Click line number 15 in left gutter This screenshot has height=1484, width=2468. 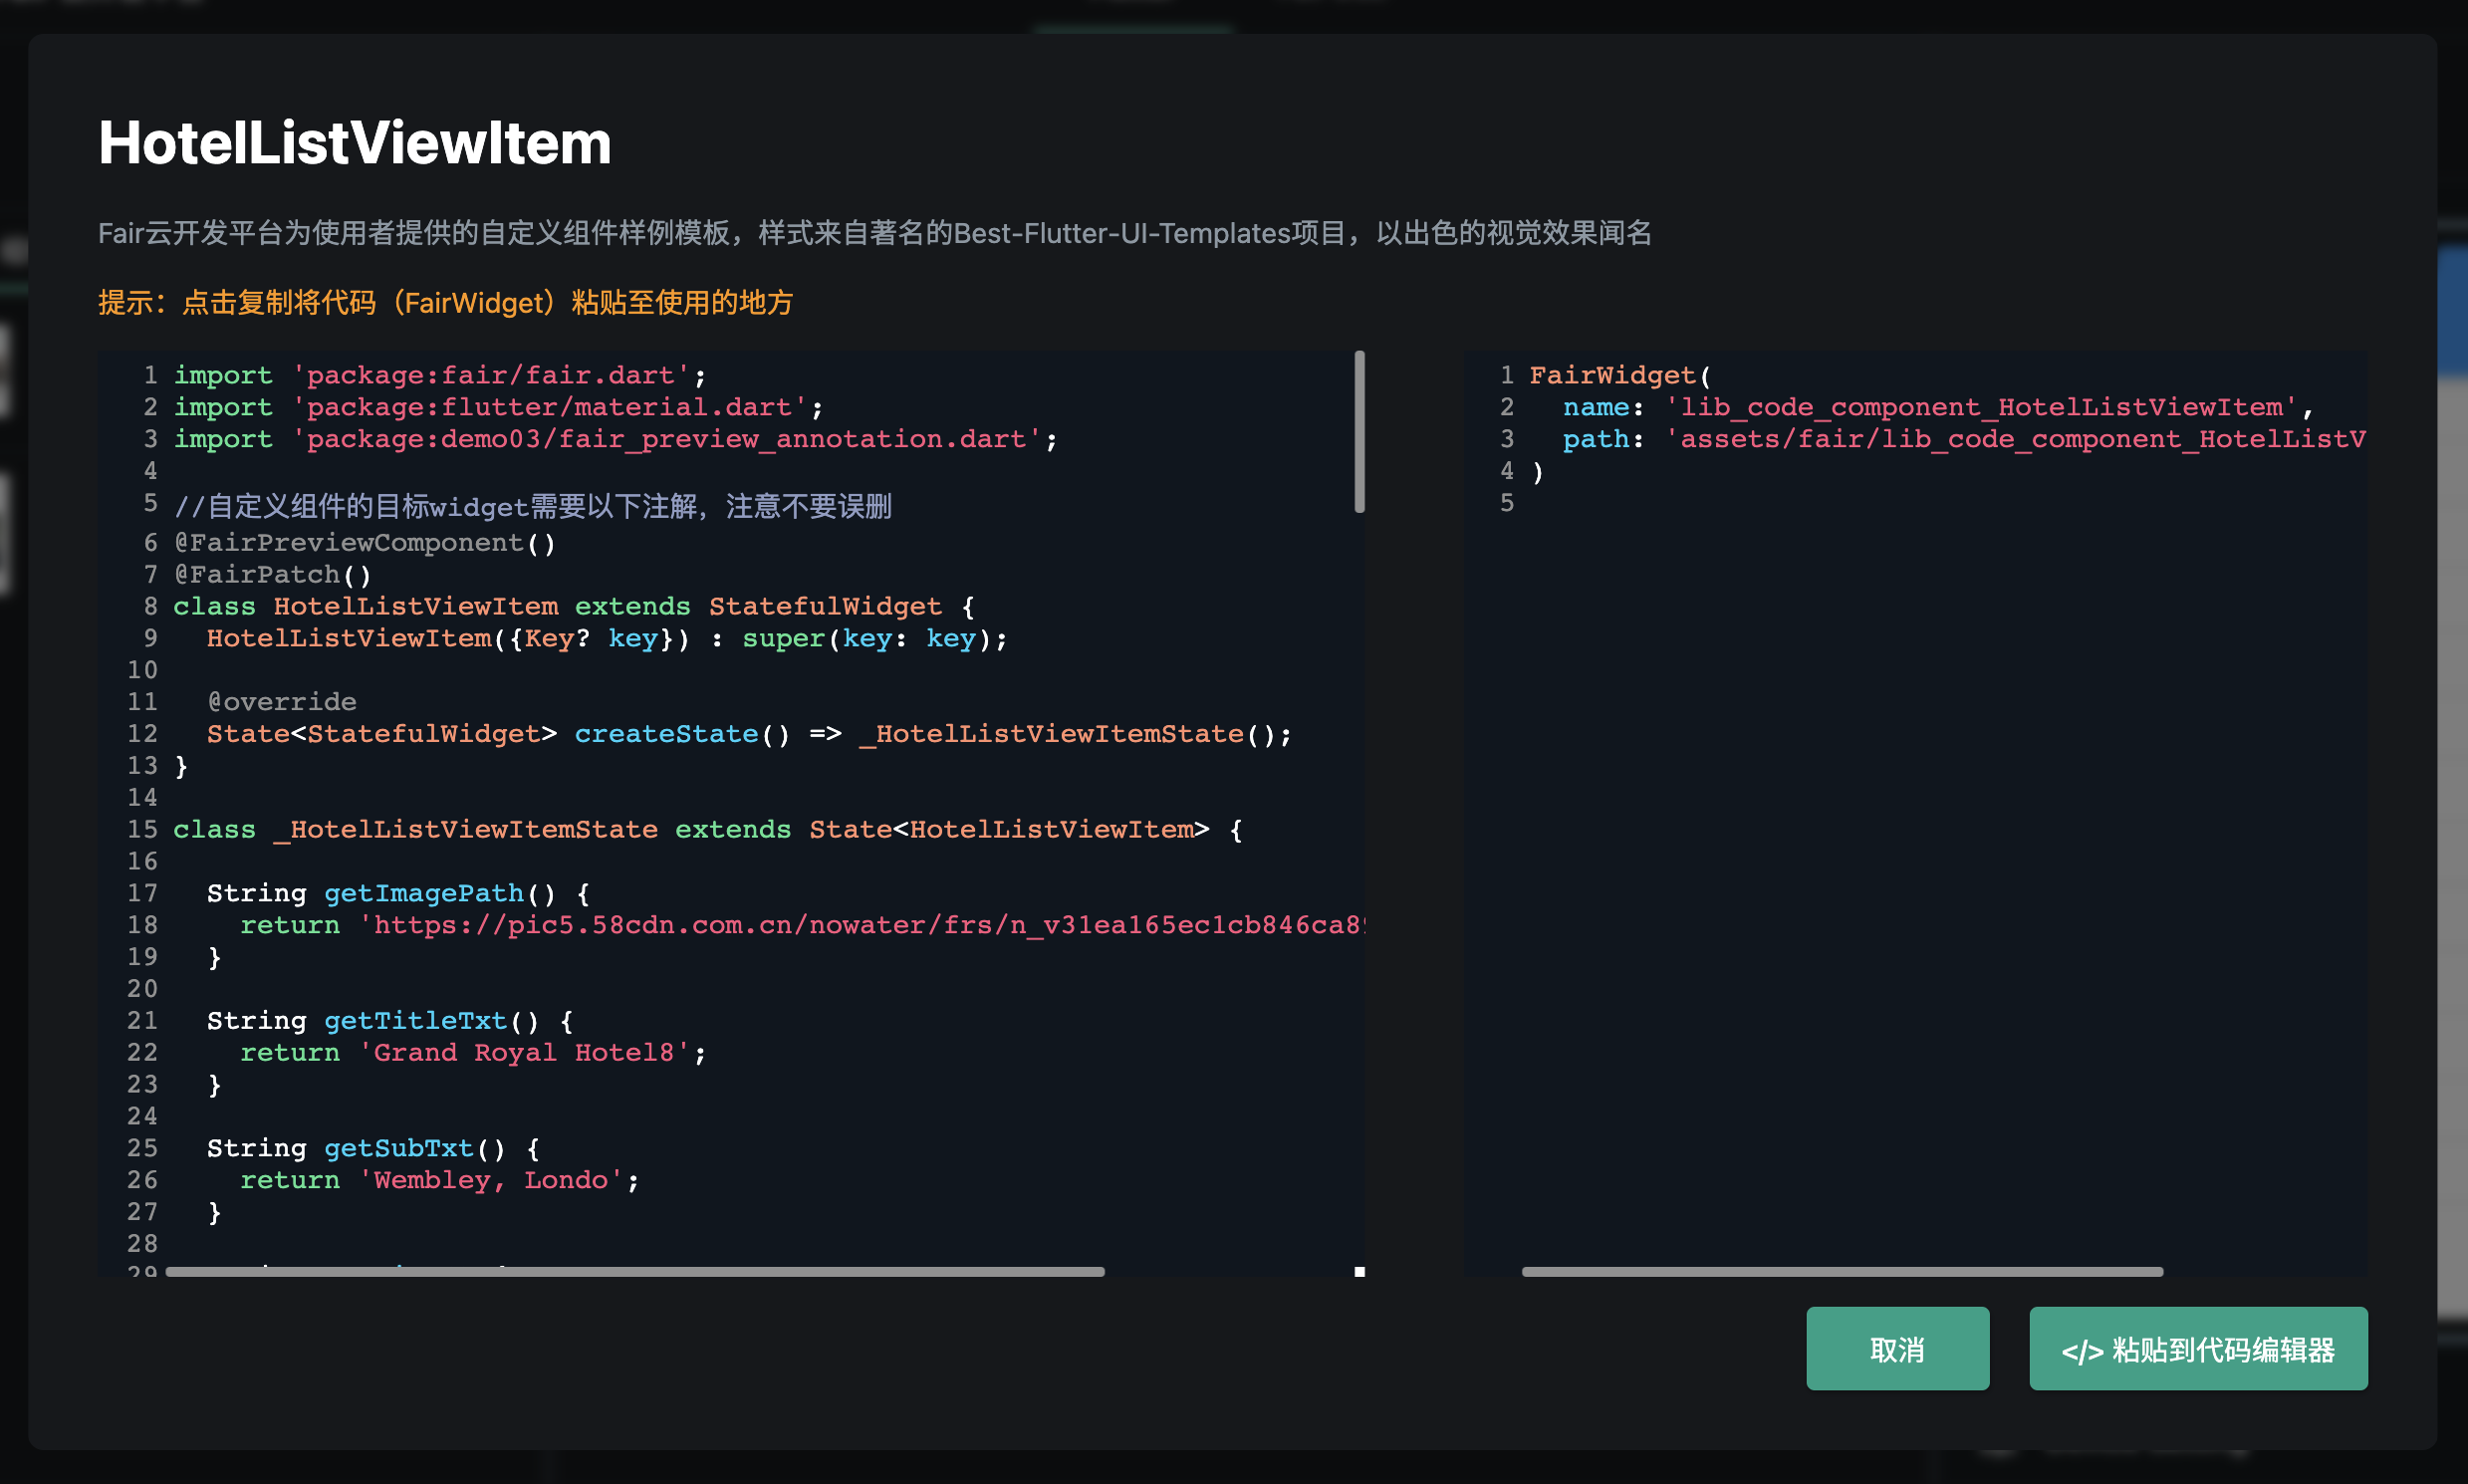point(142,829)
